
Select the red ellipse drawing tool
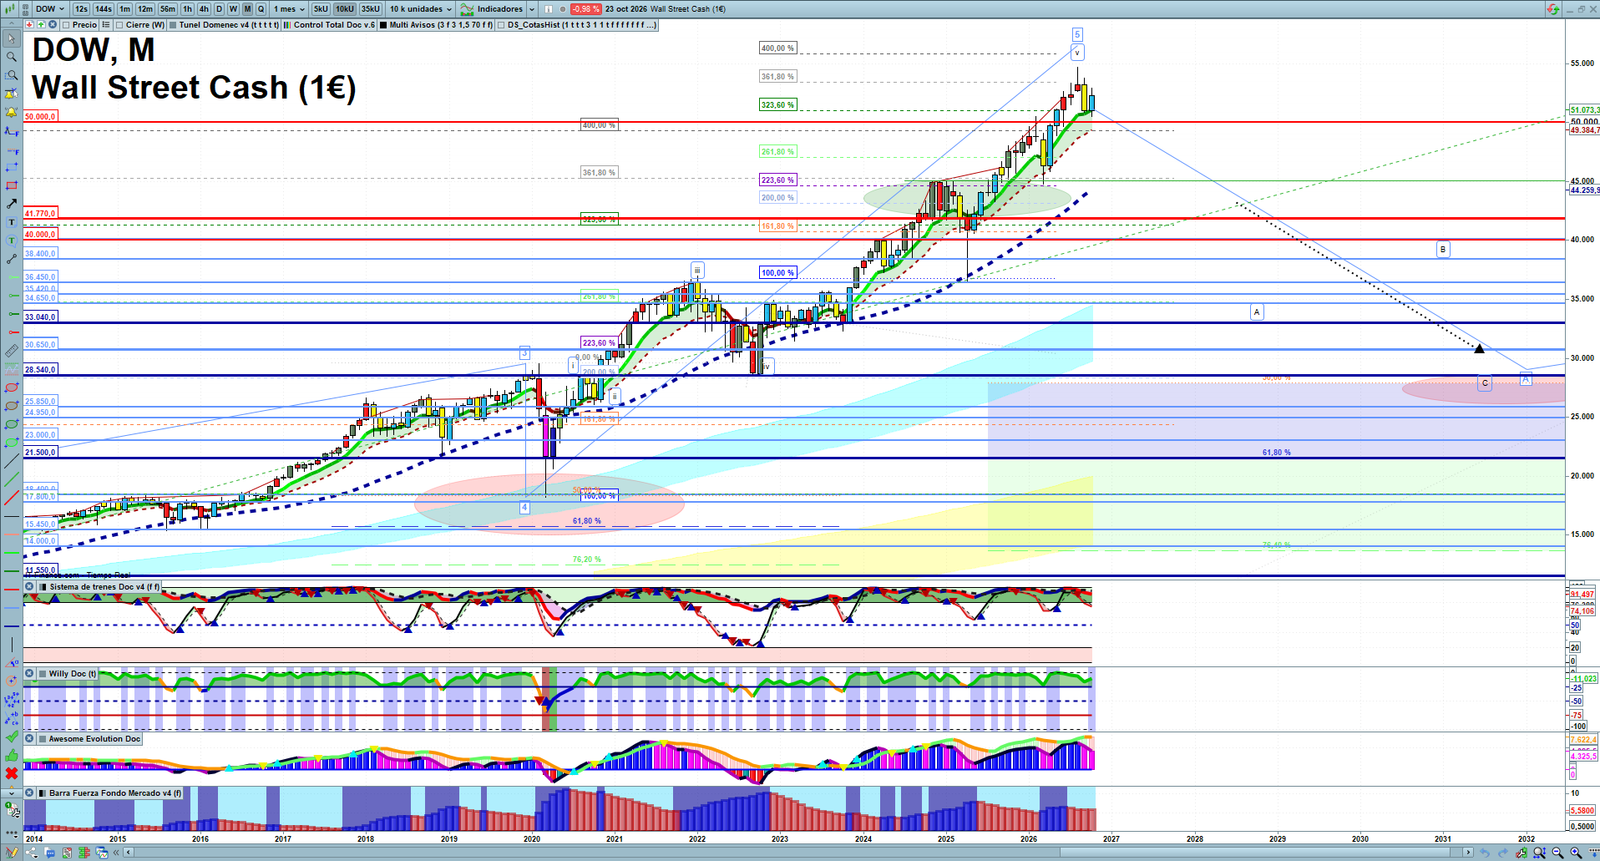click(11, 388)
